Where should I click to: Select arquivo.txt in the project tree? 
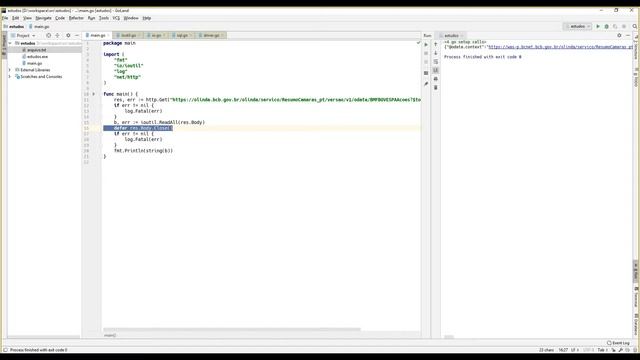(36, 50)
